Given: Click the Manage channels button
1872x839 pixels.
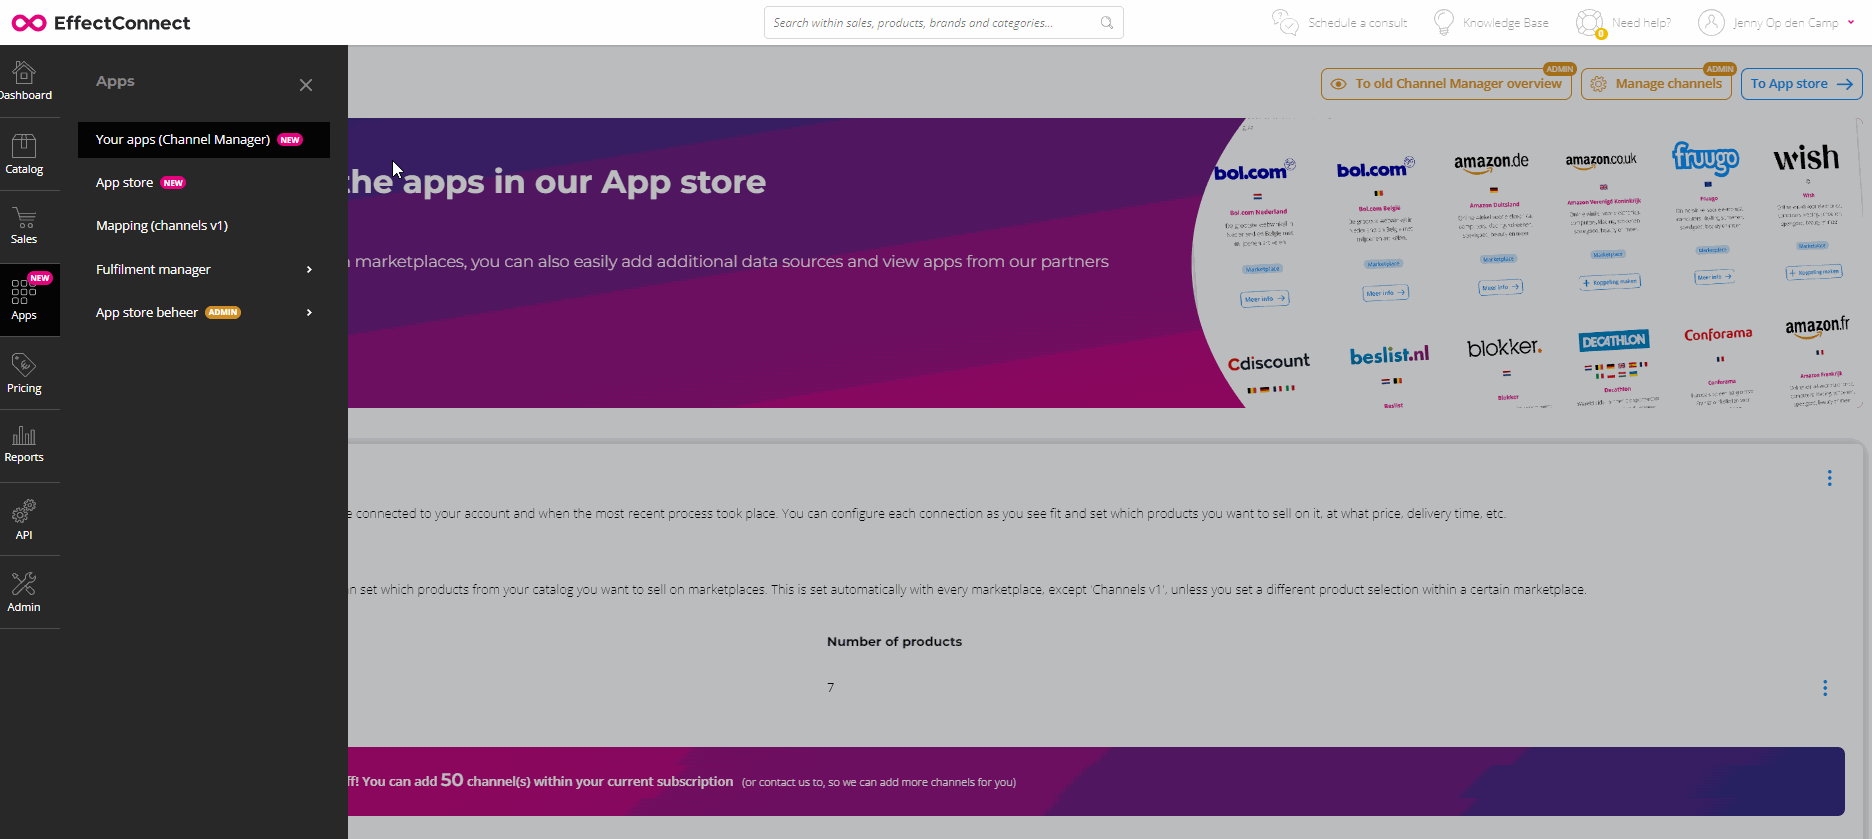Looking at the screenshot, I should (1656, 84).
